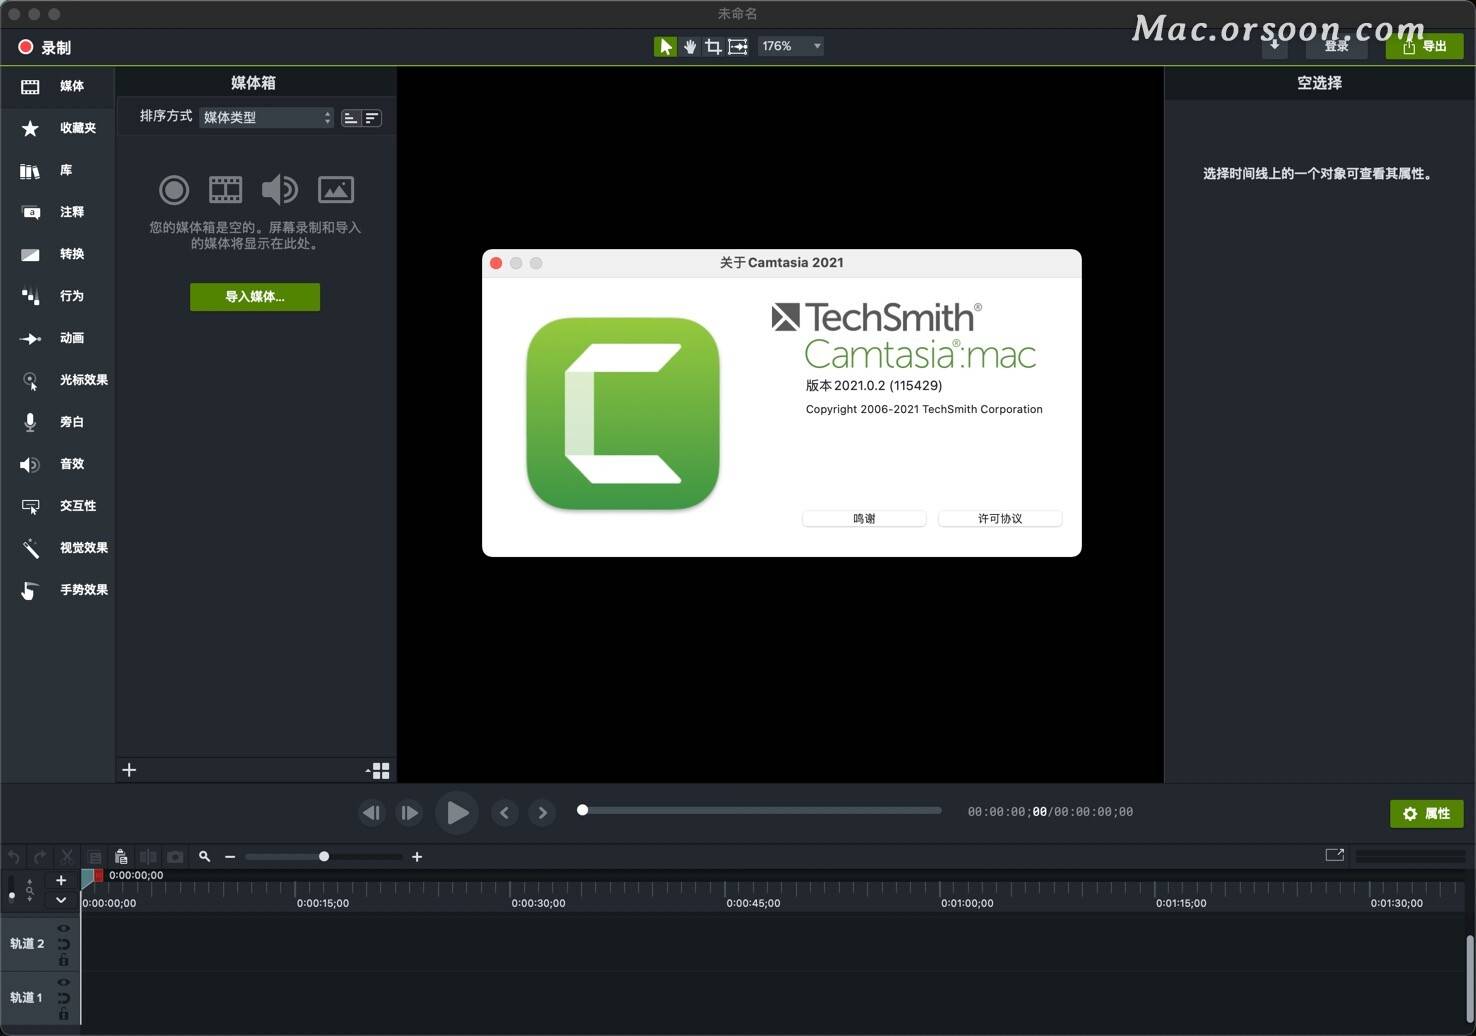Toggle ascending sort order in media bin
This screenshot has width=1476, height=1036.
(351, 118)
